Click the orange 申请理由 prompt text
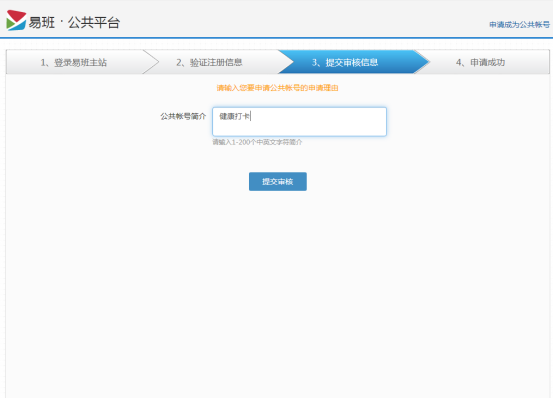This screenshot has width=554, height=398. 277,88
